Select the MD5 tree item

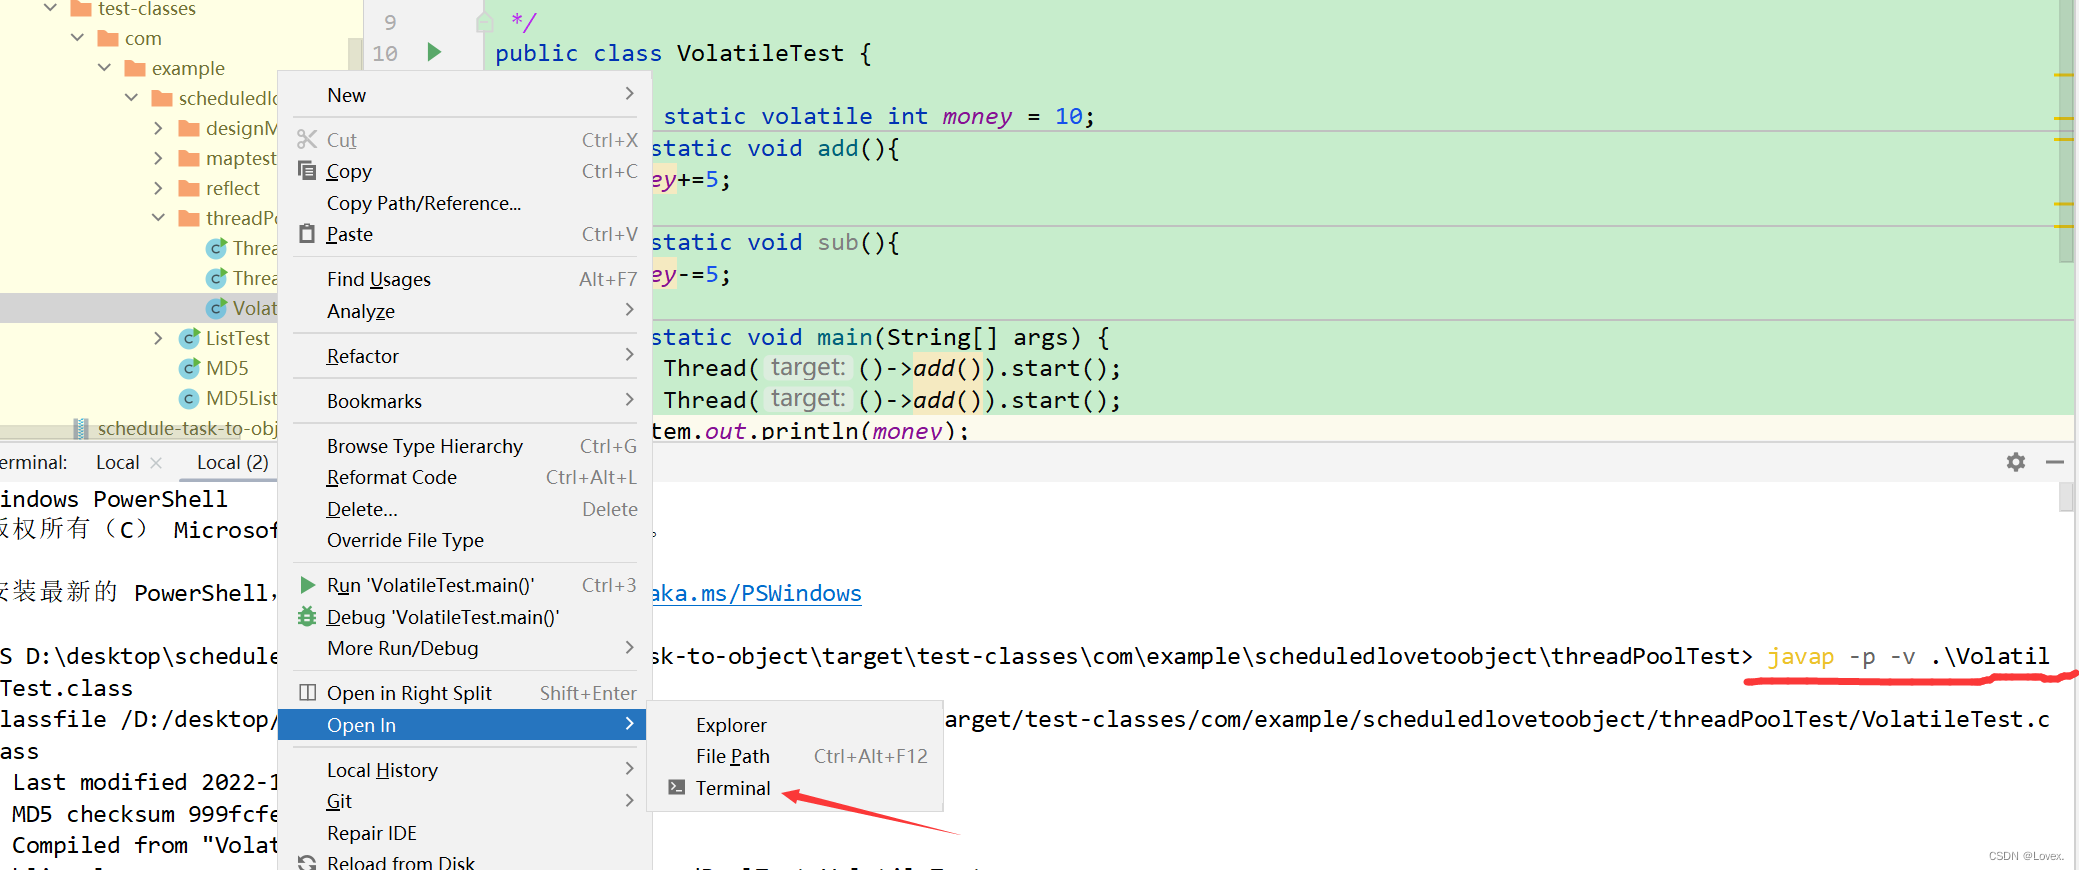pos(227,368)
